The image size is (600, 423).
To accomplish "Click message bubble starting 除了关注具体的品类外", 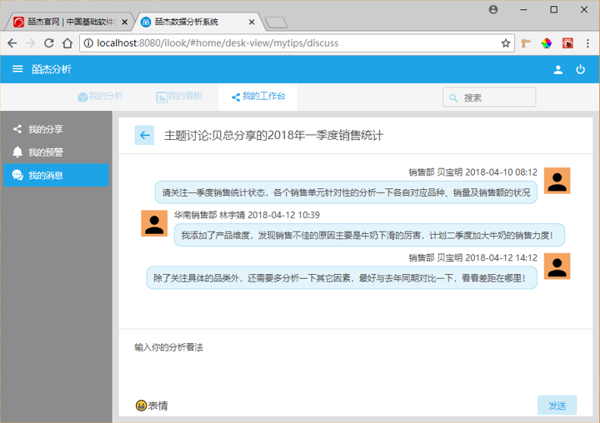I will coord(342,278).
